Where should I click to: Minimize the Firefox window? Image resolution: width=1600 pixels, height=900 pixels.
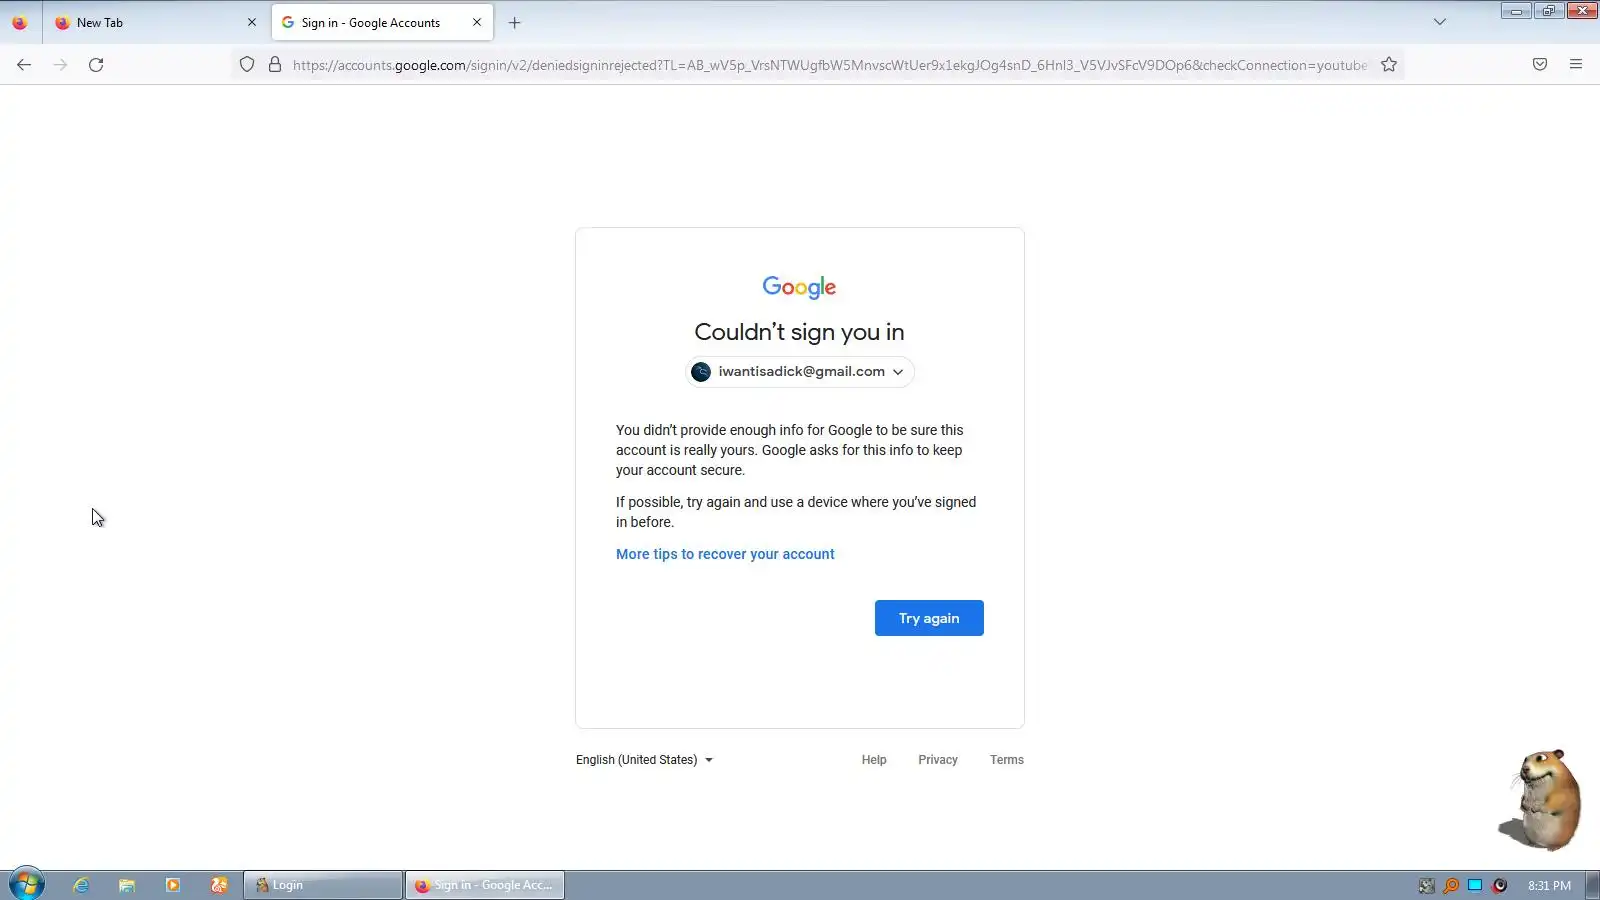1516,11
